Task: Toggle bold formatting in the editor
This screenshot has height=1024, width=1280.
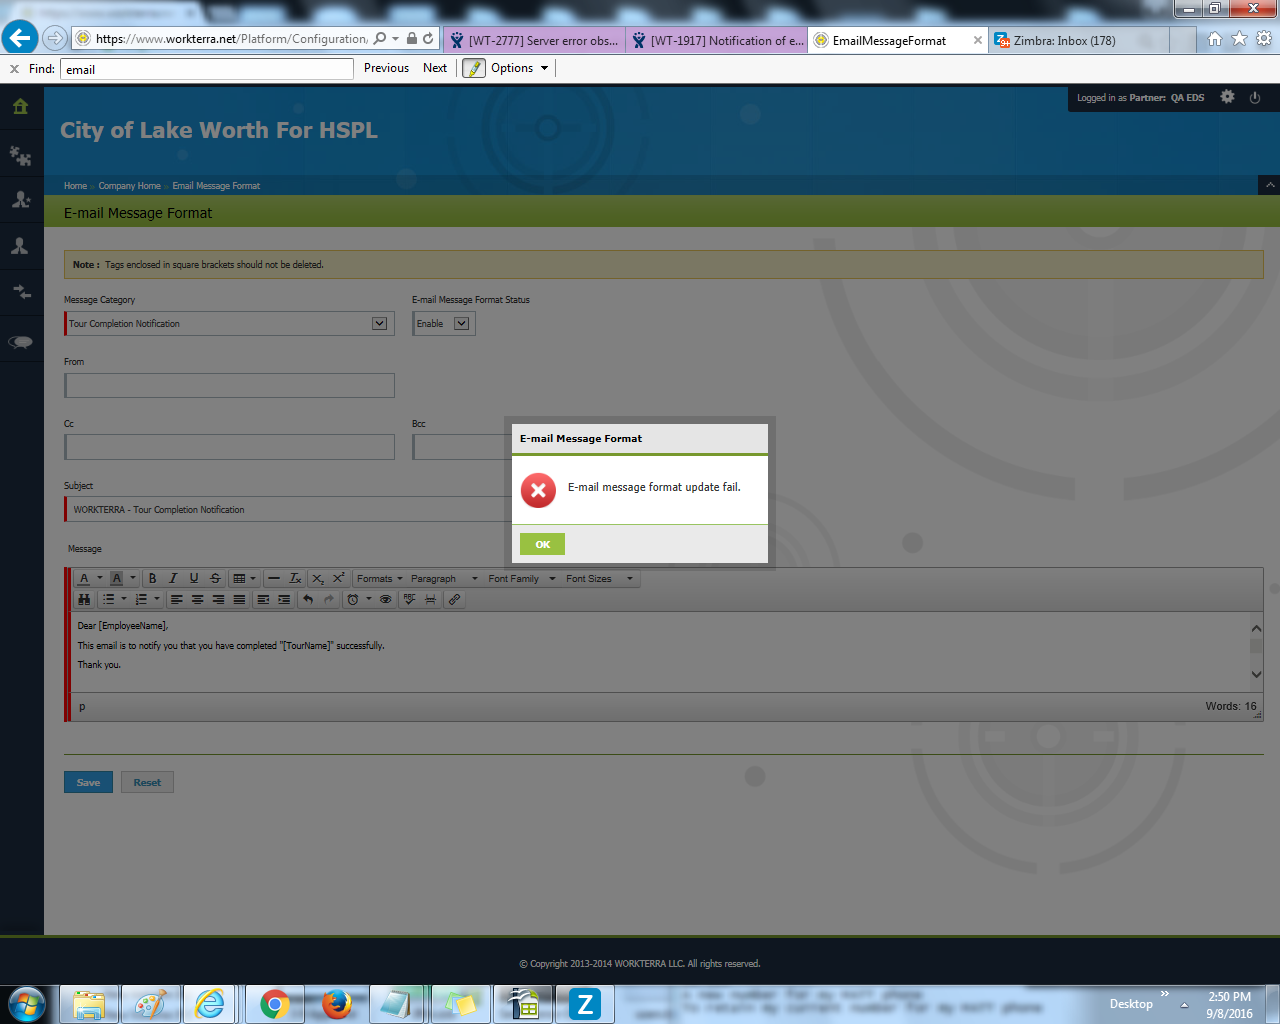Action: 152,578
